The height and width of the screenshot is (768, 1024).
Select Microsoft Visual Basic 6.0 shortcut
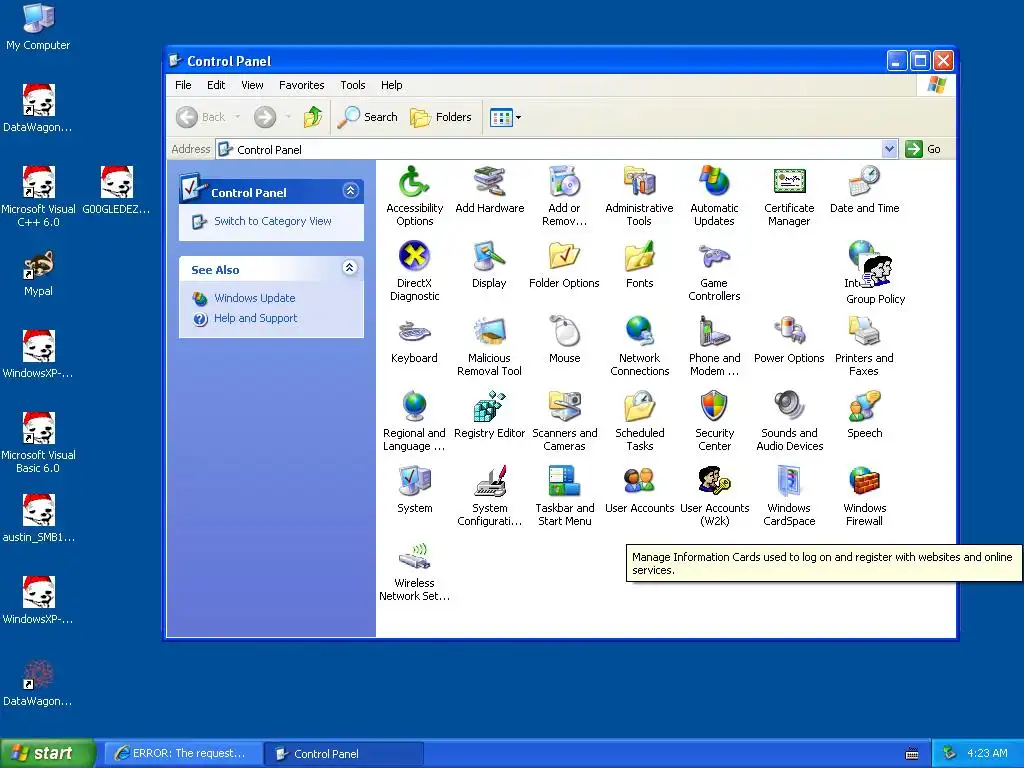point(38,443)
